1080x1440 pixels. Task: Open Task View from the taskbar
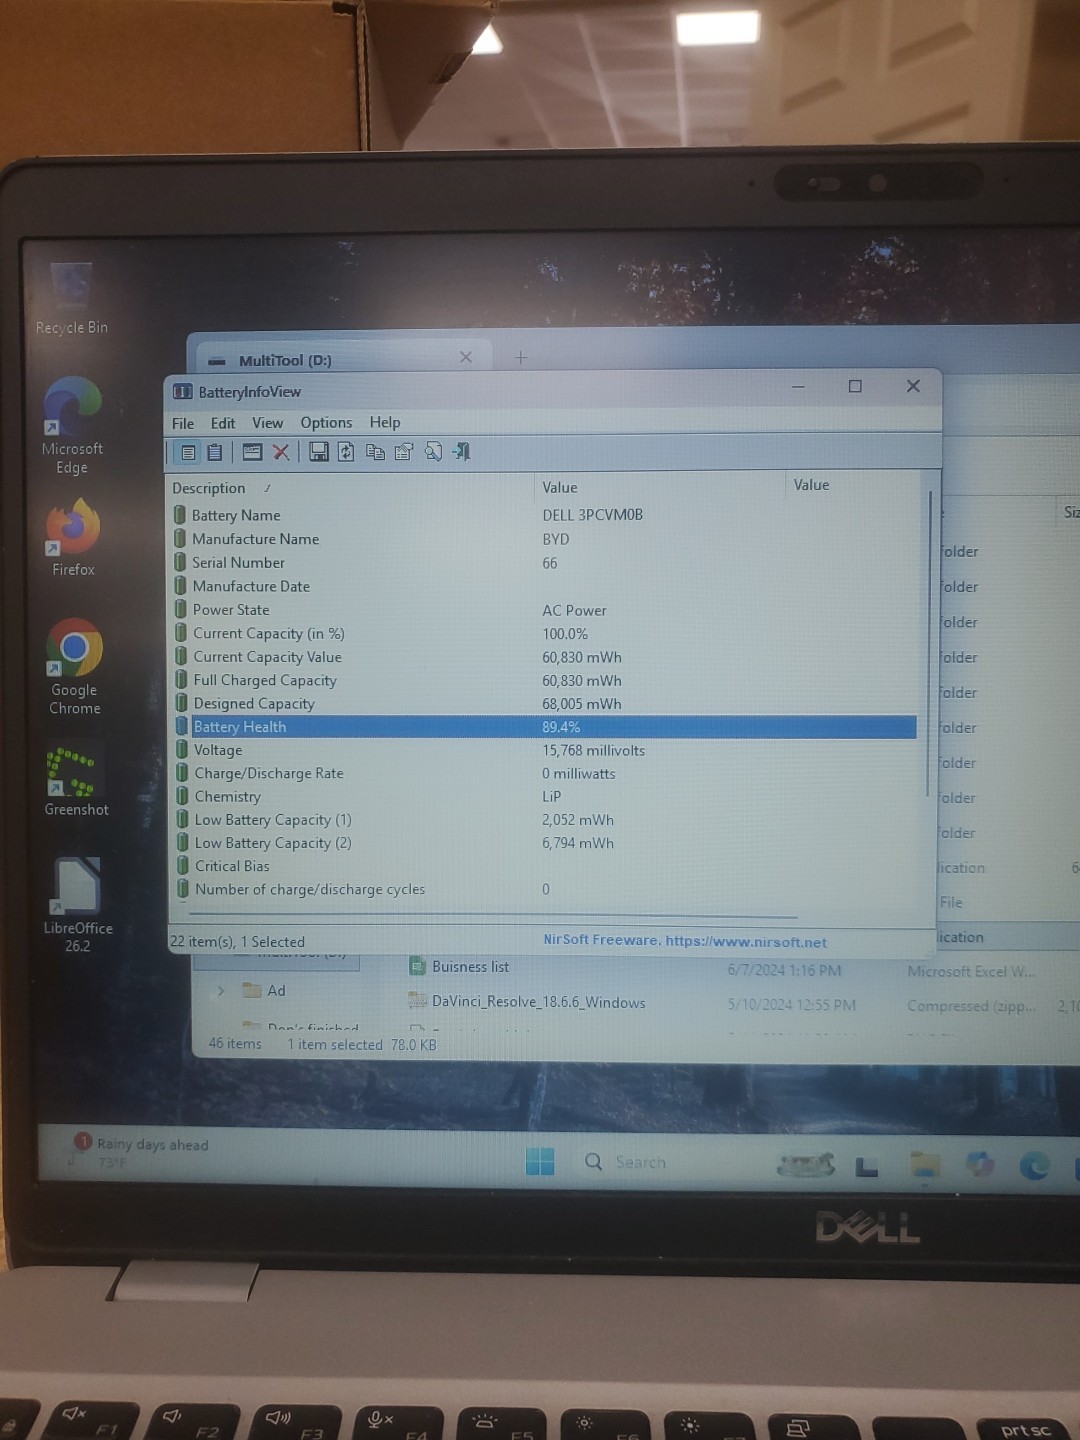(x=866, y=1166)
